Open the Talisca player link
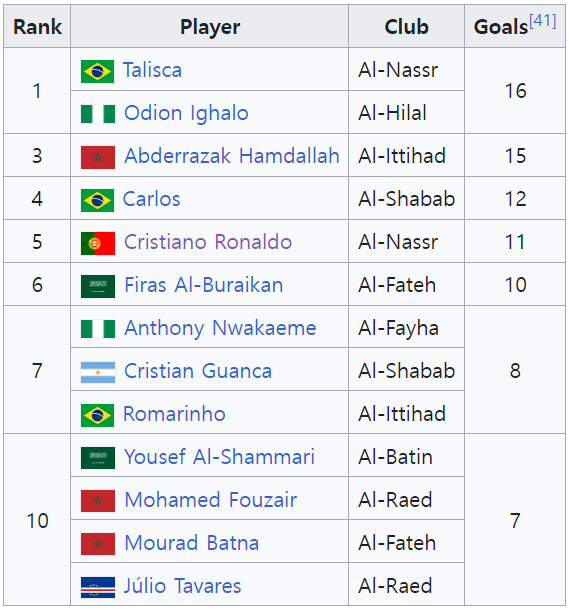This screenshot has width=569, height=610. (x=152, y=70)
